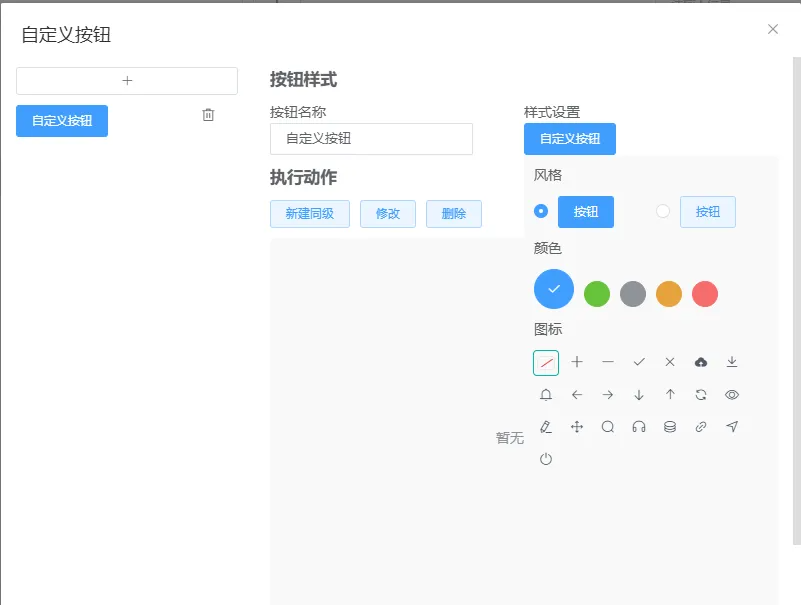Pick the down arrow icon

click(639, 394)
